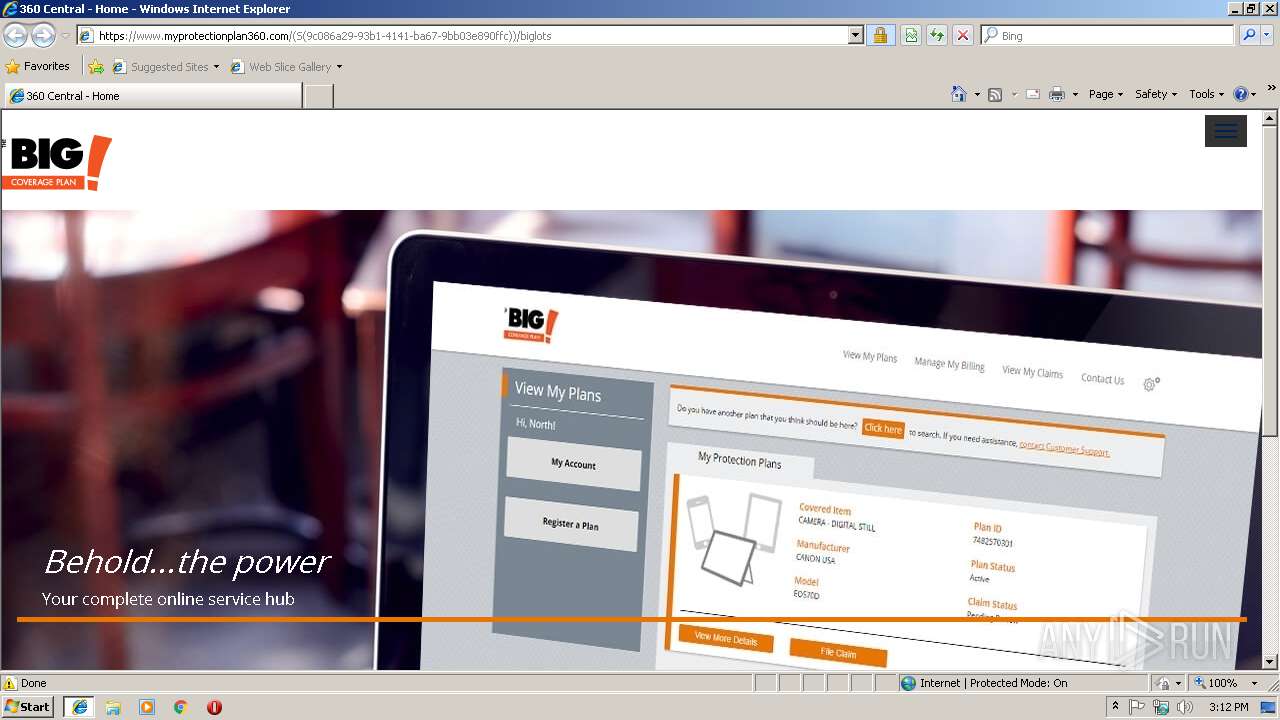Click the Behold...the power banner heading
1280x720 pixels.
pos(187,562)
